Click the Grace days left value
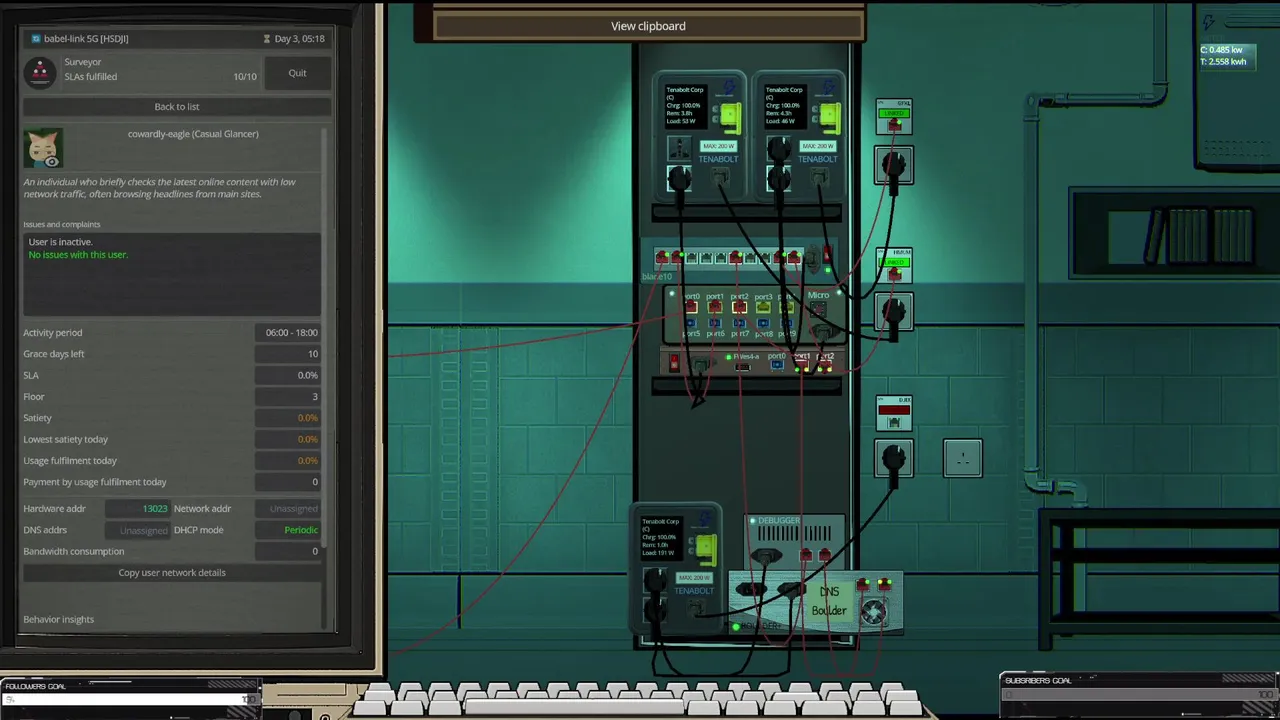This screenshot has width=1280, height=720. point(288,354)
